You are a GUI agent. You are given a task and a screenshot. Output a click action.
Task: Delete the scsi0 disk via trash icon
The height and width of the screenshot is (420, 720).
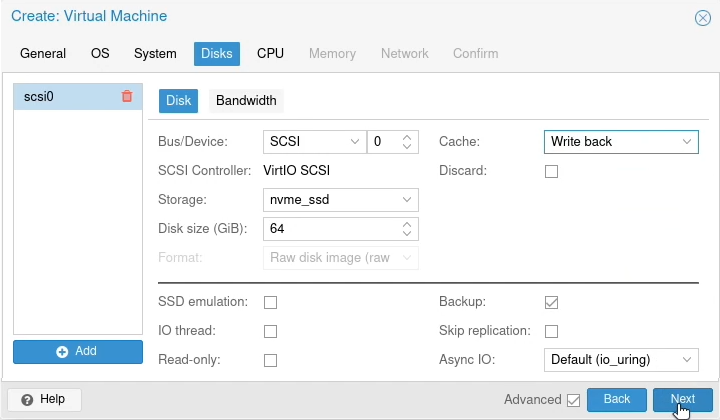126,97
